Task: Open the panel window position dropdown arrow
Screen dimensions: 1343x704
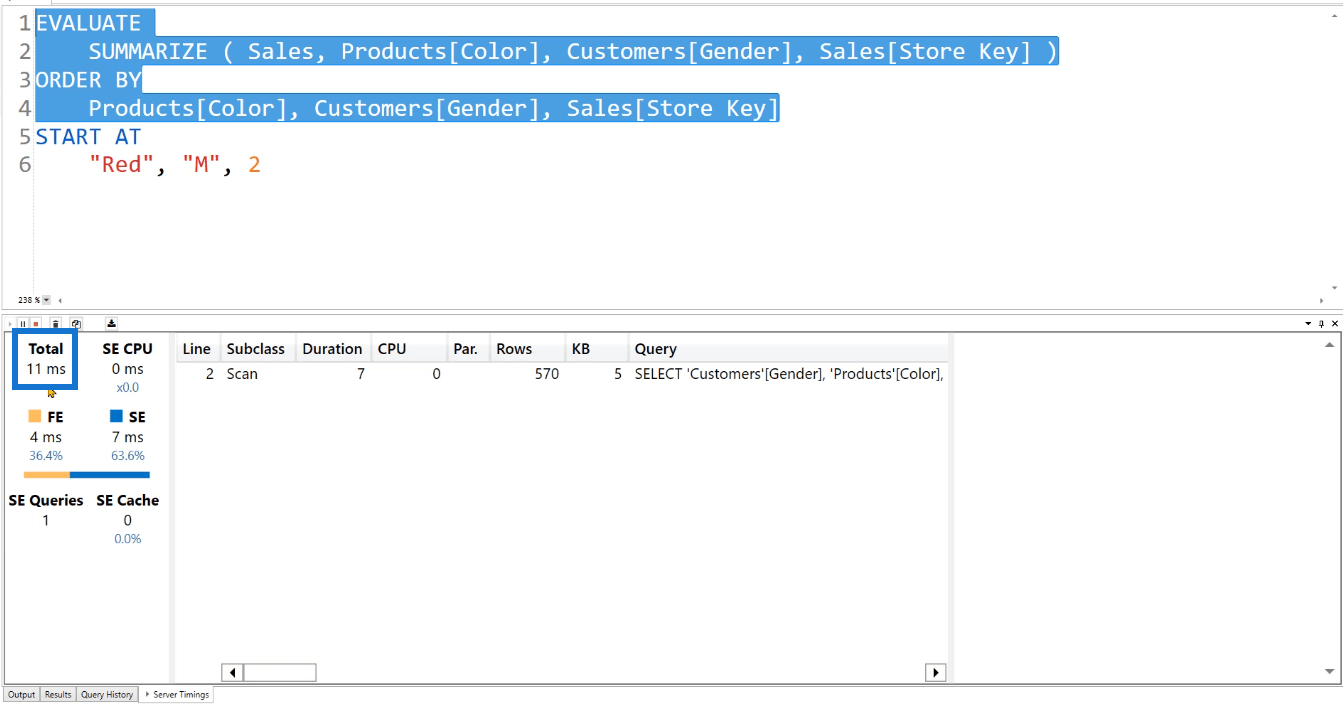Action: pos(1309,324)
